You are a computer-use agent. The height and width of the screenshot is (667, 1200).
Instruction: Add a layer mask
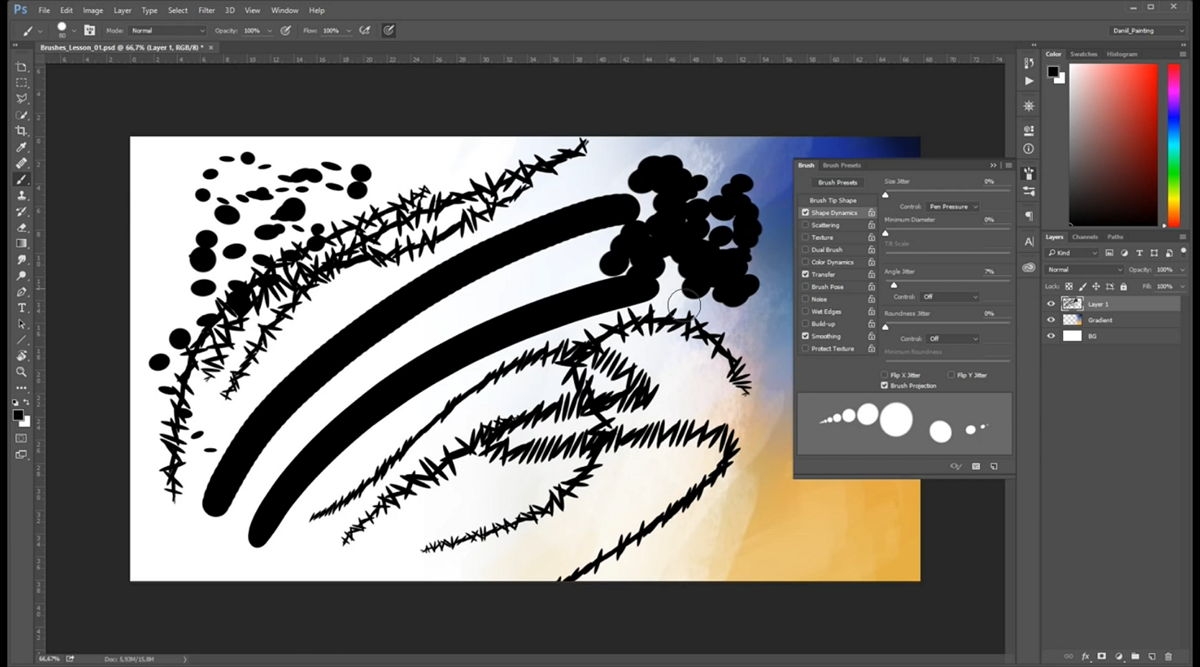click(x=1102, y=655)
